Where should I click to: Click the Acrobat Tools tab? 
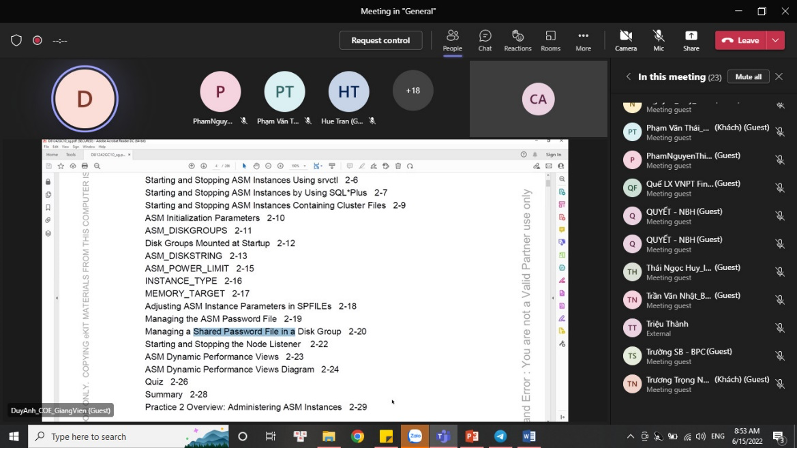click(x=71, y=155)
